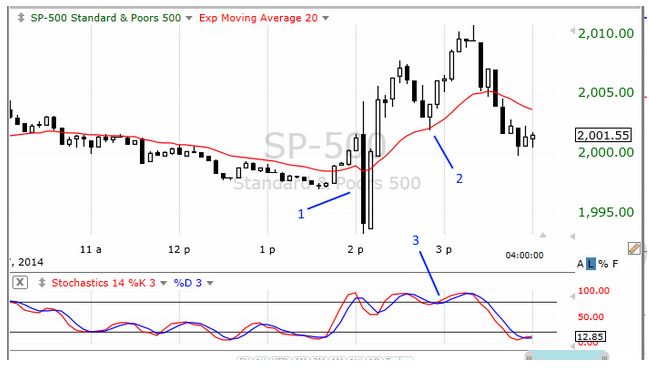Image resolution: width=649 pixels, height=371 pixels.
Task: Click the move handle beside SP-500 label
Action: (21, 18)
